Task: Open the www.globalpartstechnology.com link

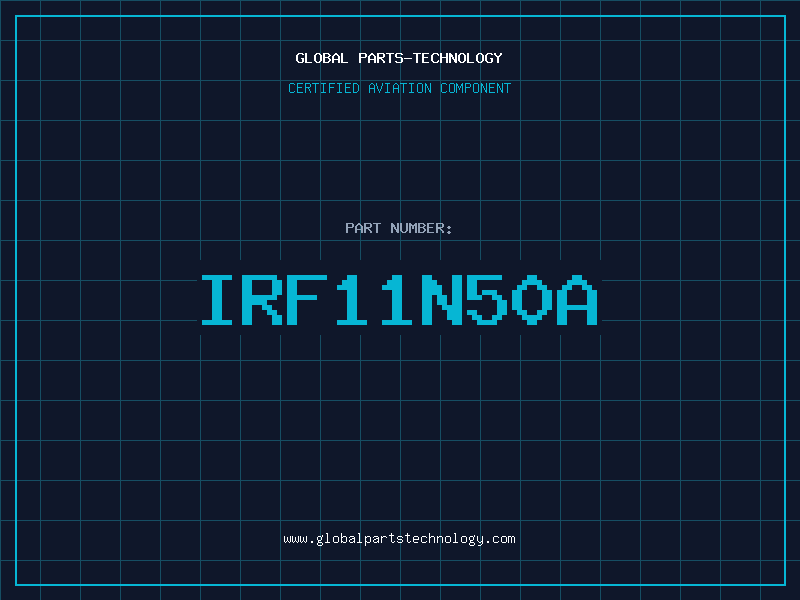Action: [x=399, y=539]
